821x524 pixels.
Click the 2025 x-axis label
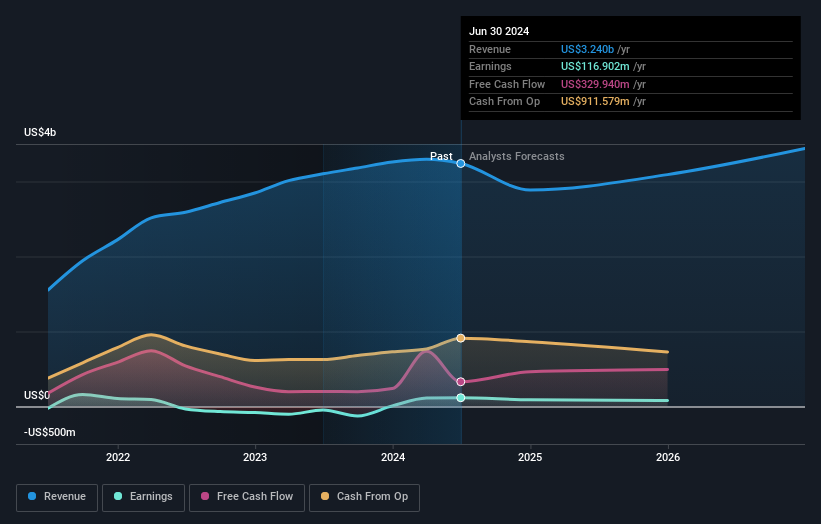point(530,458)
